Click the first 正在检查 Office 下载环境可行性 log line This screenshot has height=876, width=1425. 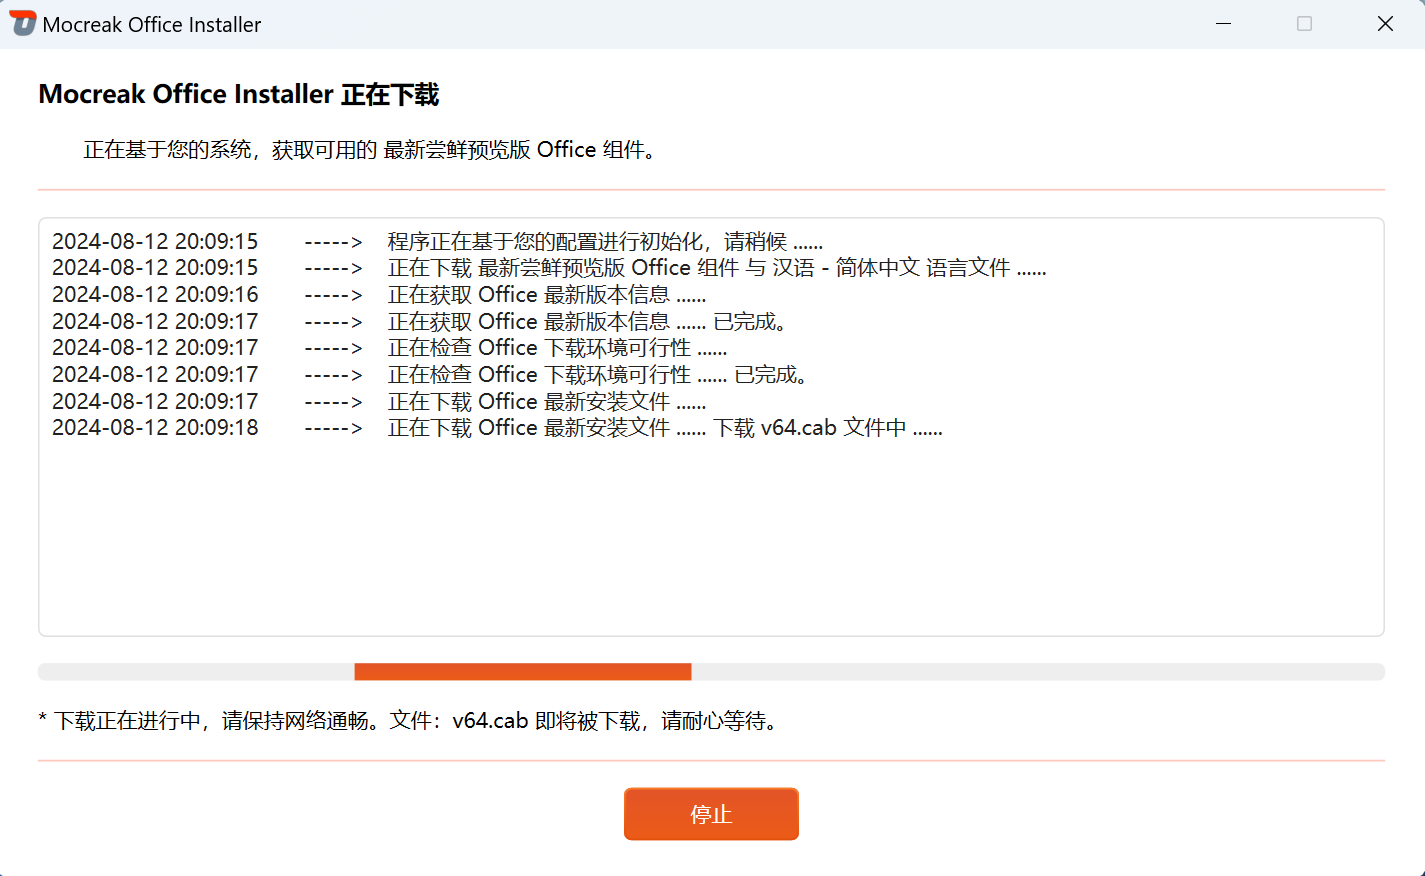tap(557, 348)
